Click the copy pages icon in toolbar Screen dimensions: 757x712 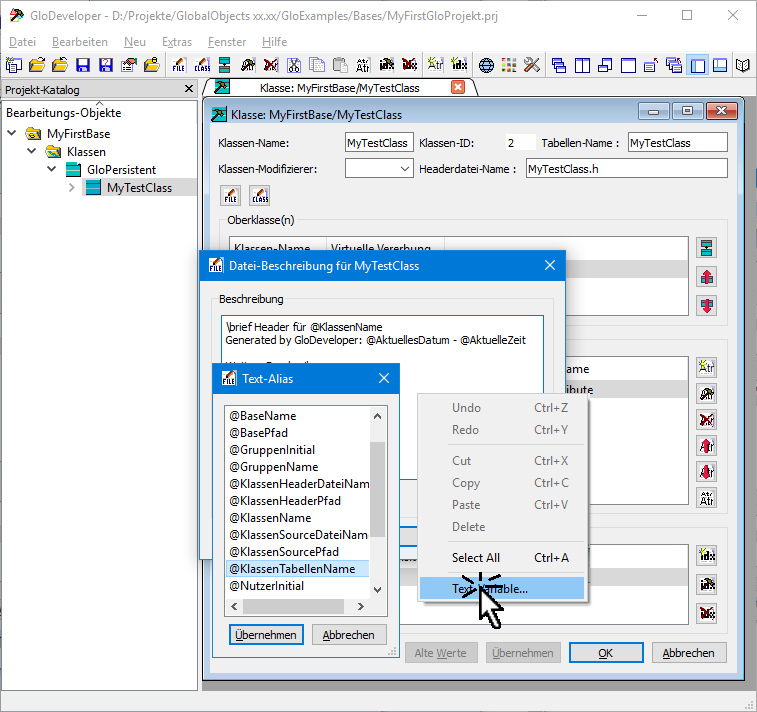point(317,65)
